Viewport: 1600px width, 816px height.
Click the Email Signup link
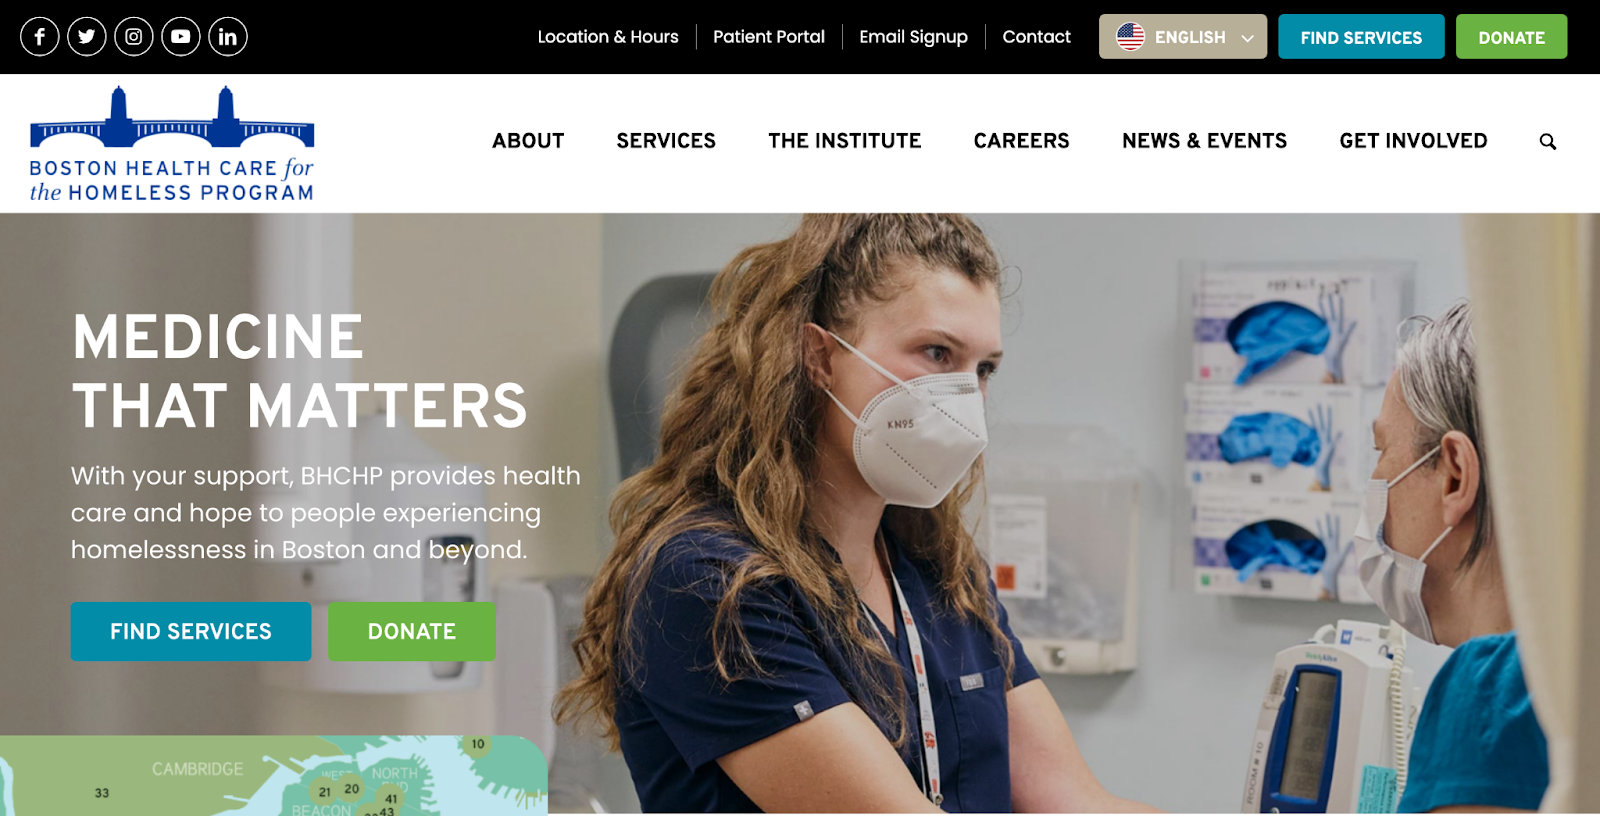[x=914, y=37]
